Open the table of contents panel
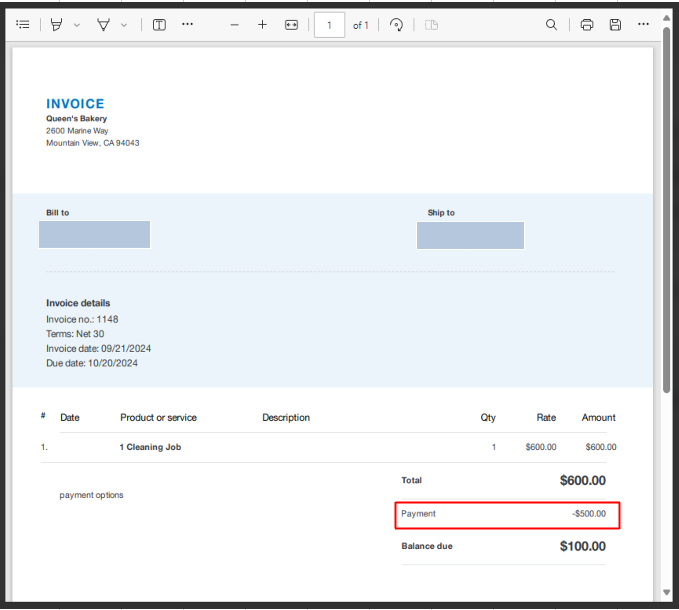 coord(23,25)
